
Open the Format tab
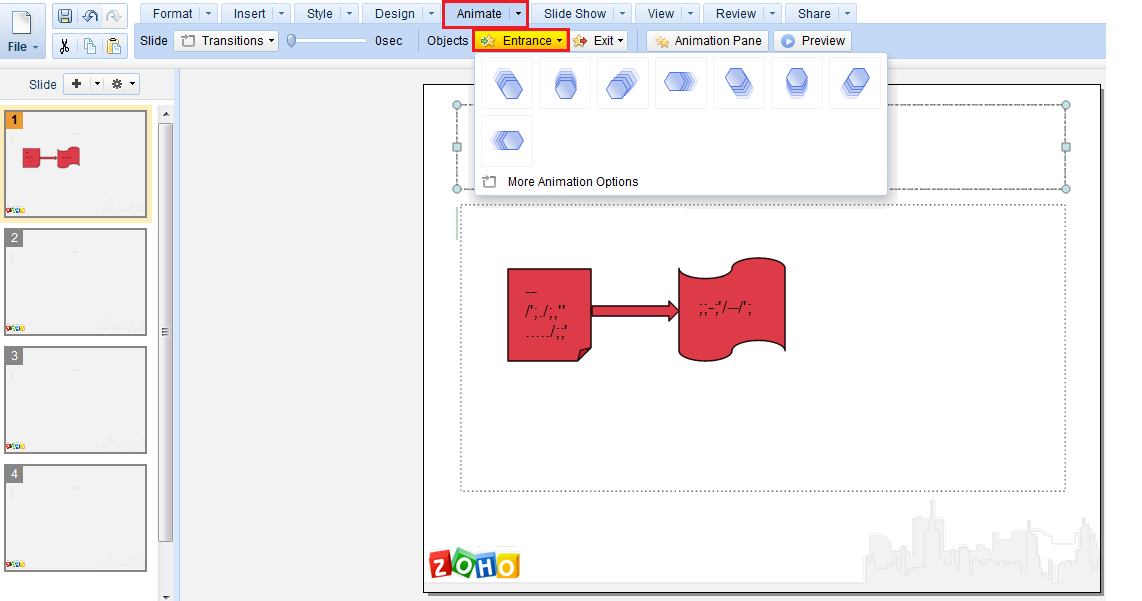tap(173, 14)
